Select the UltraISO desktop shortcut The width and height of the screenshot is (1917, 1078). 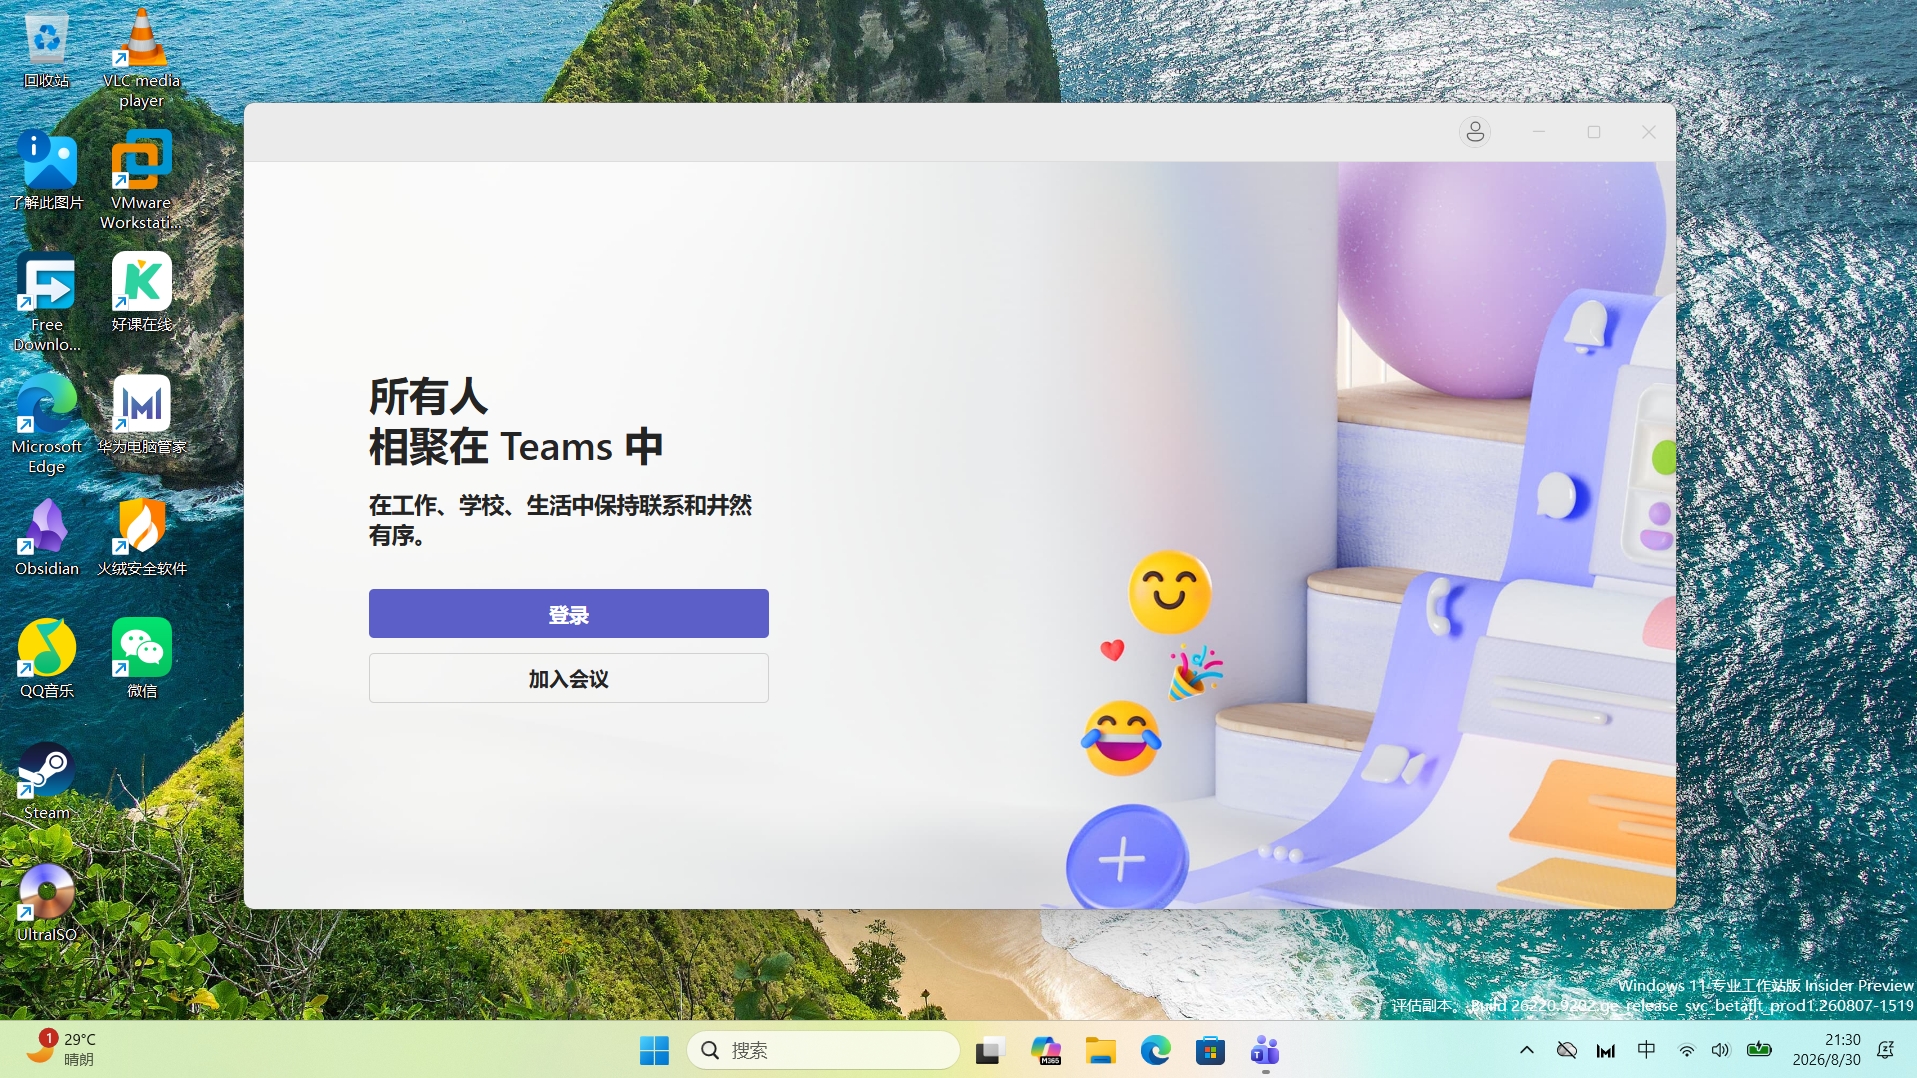coord(47,903)
